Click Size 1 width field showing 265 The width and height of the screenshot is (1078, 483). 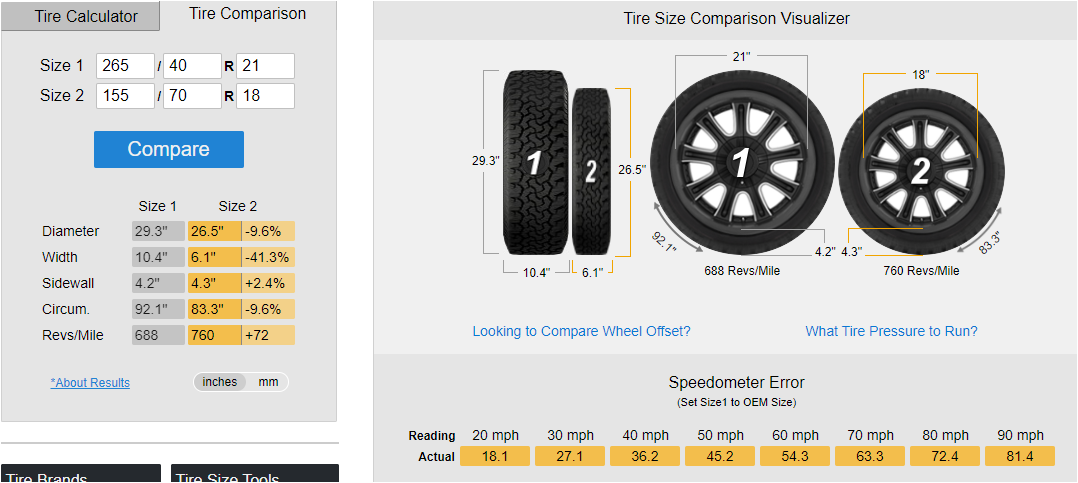[125, 66]
